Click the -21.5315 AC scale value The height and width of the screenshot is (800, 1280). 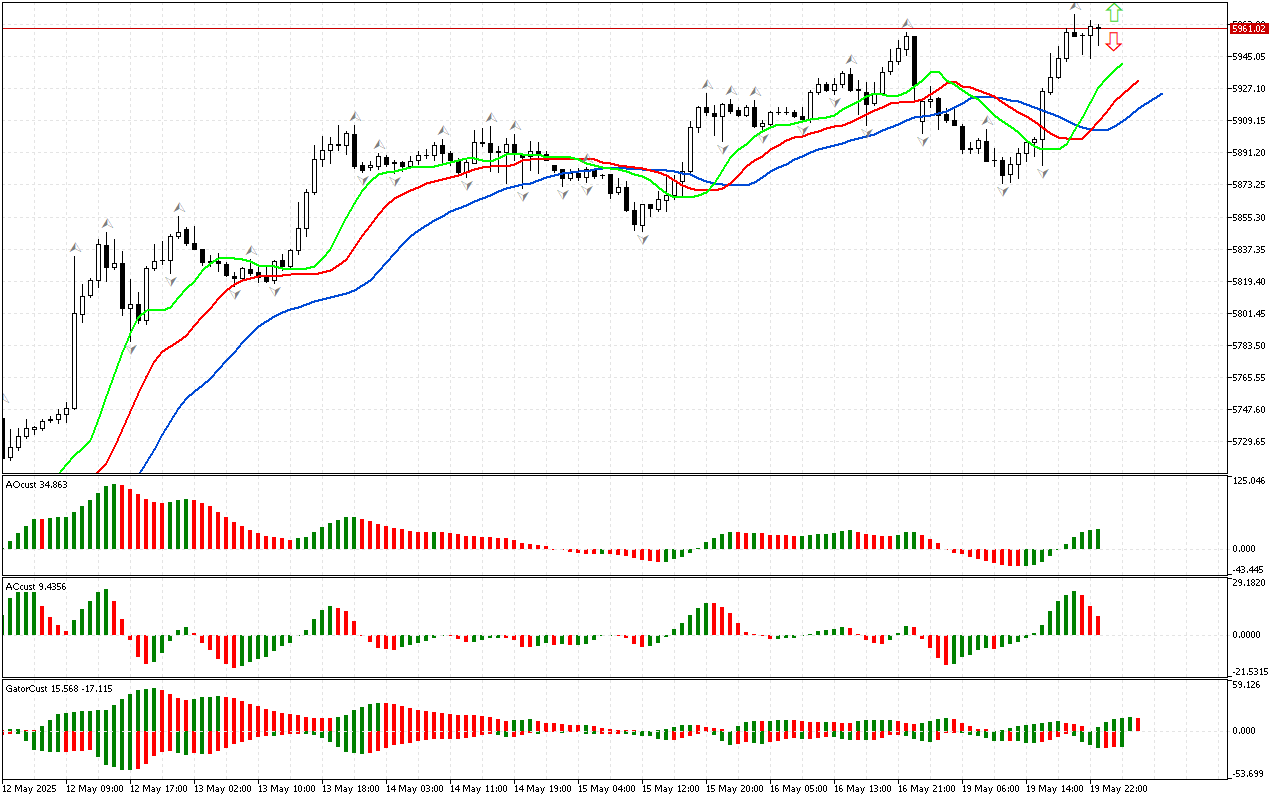click(1250, 671)
